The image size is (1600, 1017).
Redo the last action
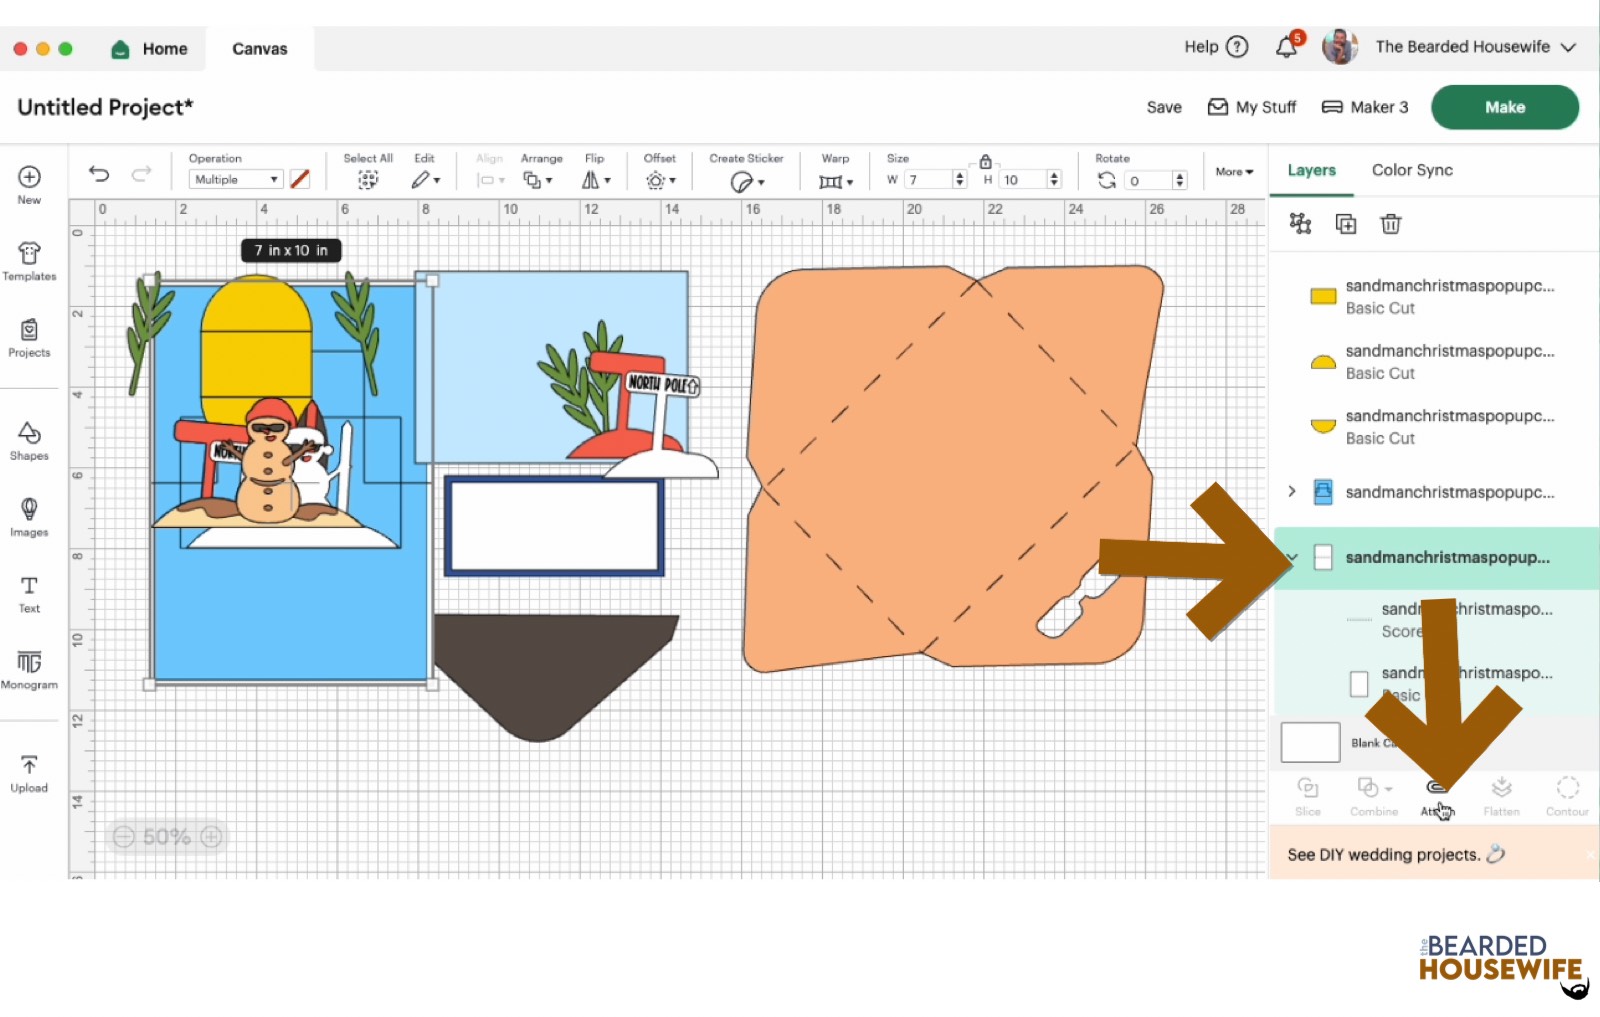[141, 174]
